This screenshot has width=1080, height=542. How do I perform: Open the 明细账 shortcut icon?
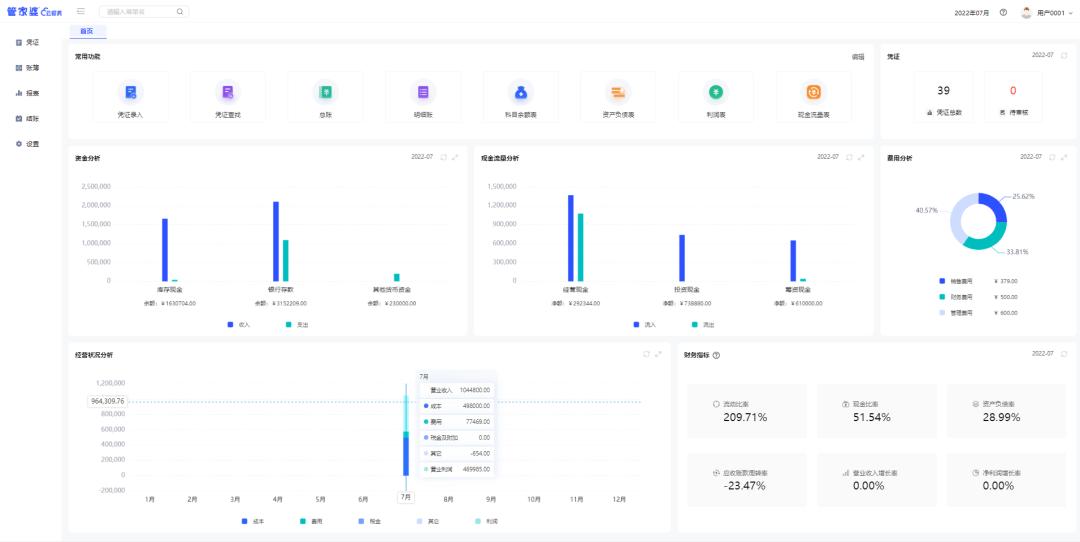point(423,93)
